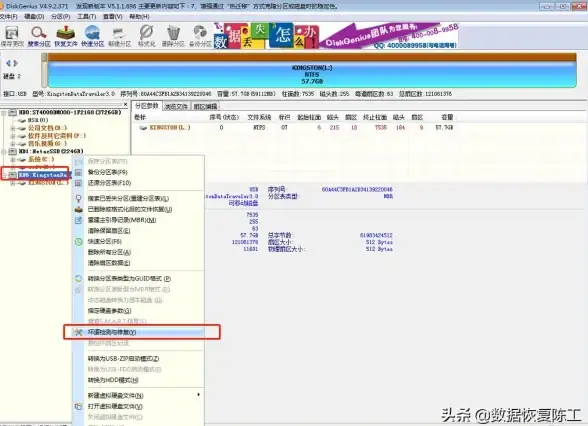Image resolution: width=588 pixels, height=426 pixels.
Task: Select the 公司文档 partition in tree
Action: pos(47,128)
